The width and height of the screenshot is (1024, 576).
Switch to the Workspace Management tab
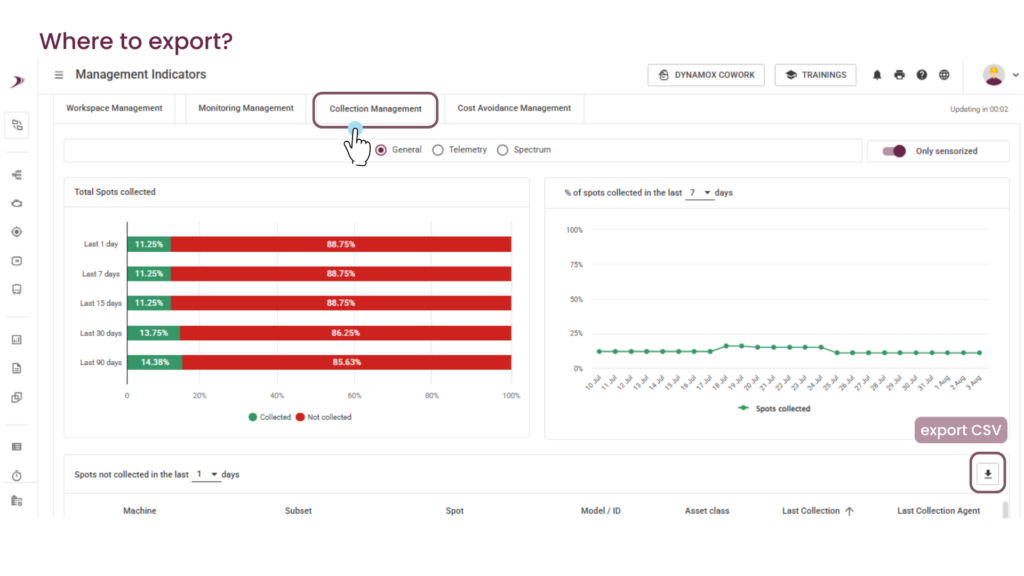click(114, 108)
